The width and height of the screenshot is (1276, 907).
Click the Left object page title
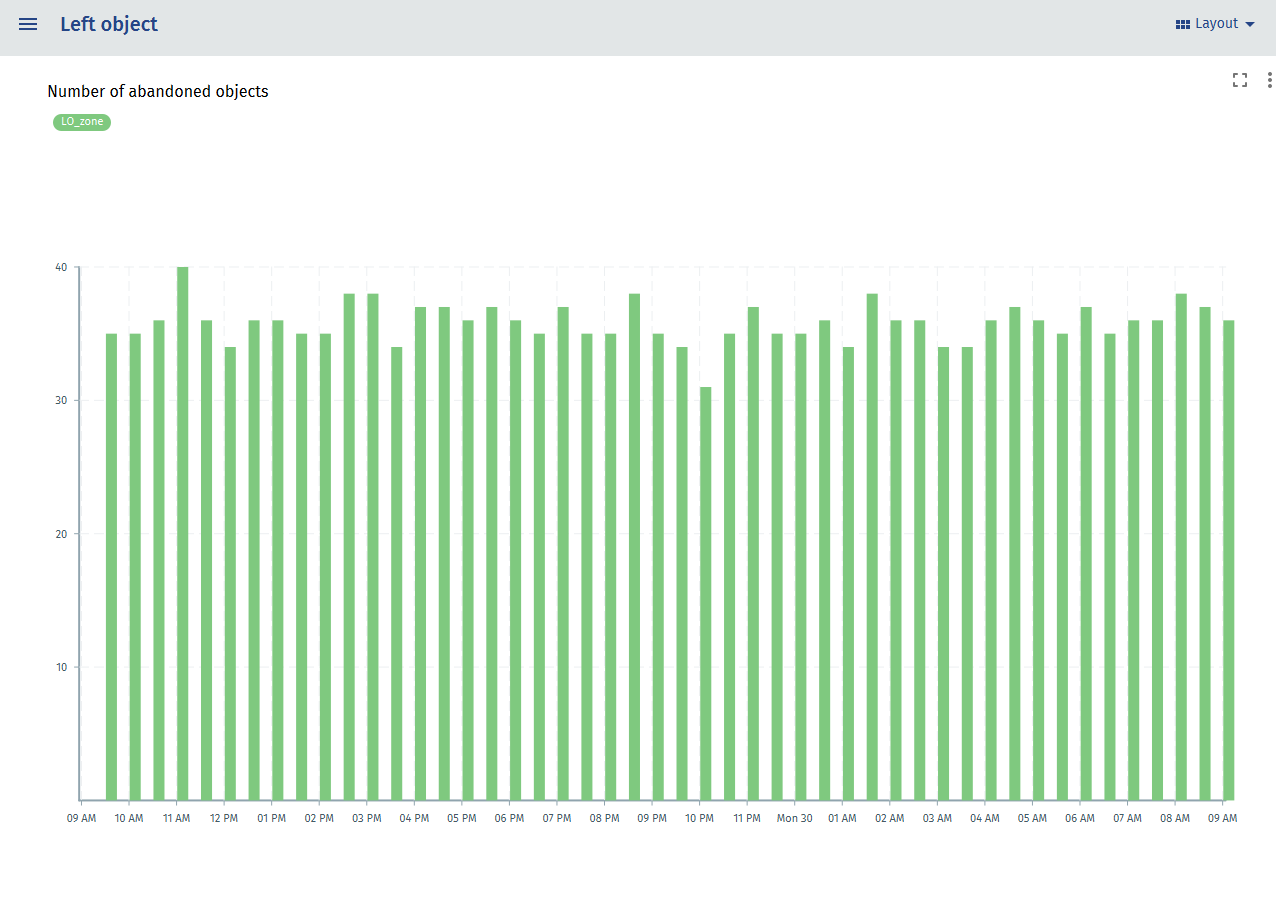[x=109, y=24]
